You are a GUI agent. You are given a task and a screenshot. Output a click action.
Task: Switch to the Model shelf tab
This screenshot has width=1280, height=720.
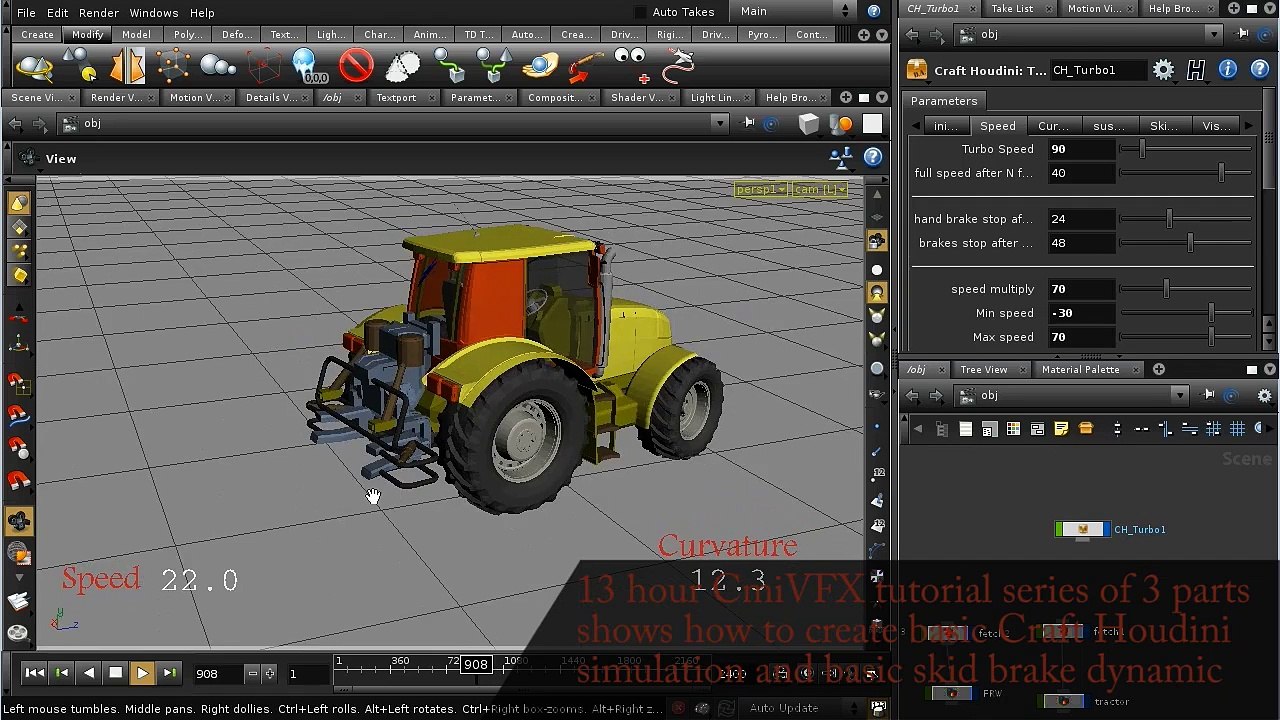(x=136, y=35)
